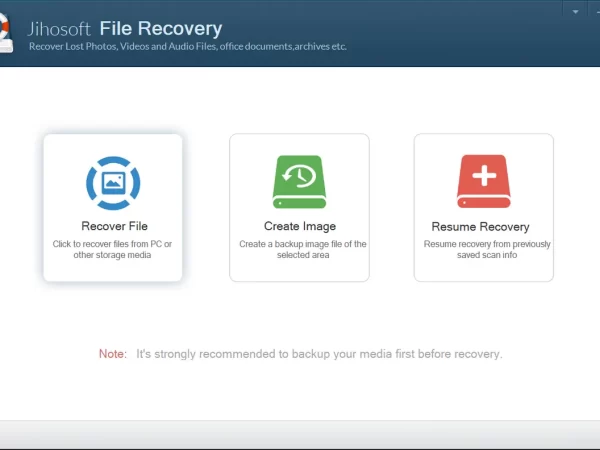Click the red Resume Recovery drive icon
The image size is (600, 450).
[x=484, y=181]
